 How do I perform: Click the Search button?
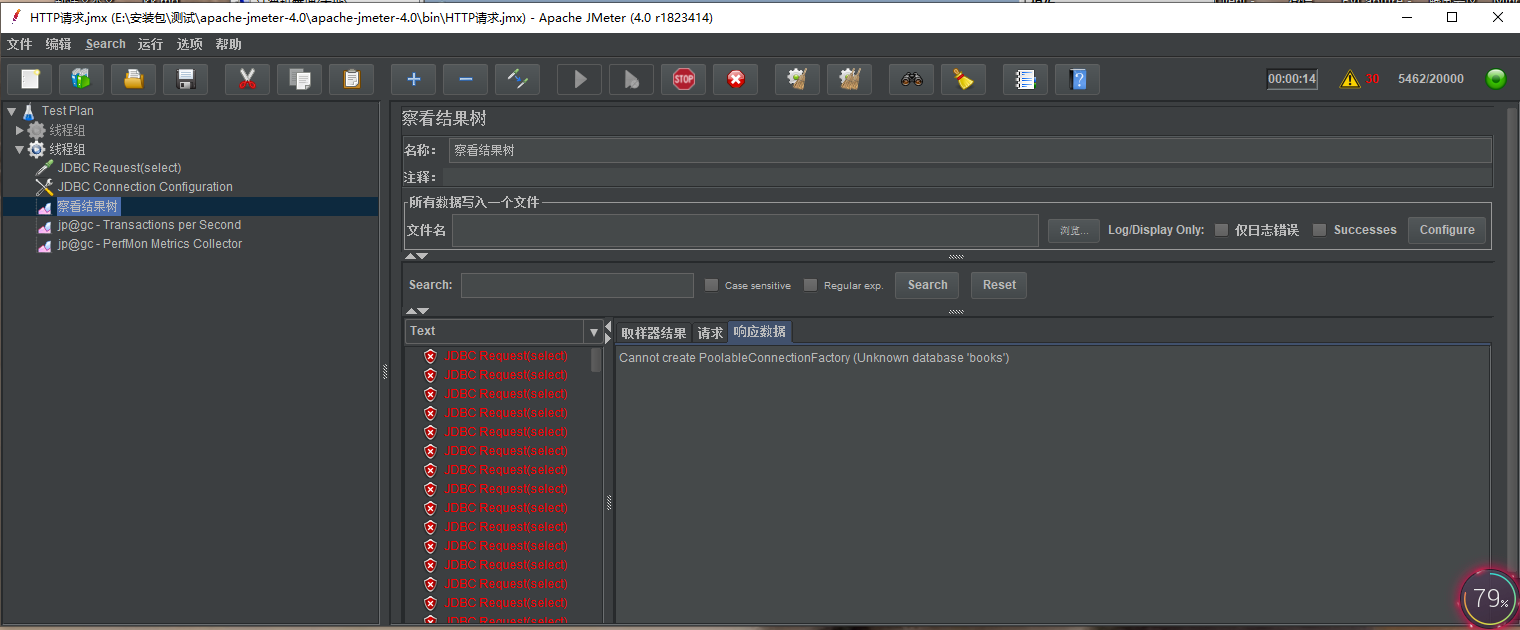927,285
